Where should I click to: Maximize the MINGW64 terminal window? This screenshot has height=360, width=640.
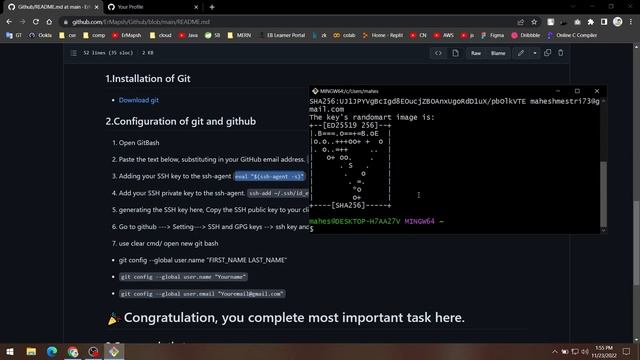pyautogui.click(x=577, y=91)
